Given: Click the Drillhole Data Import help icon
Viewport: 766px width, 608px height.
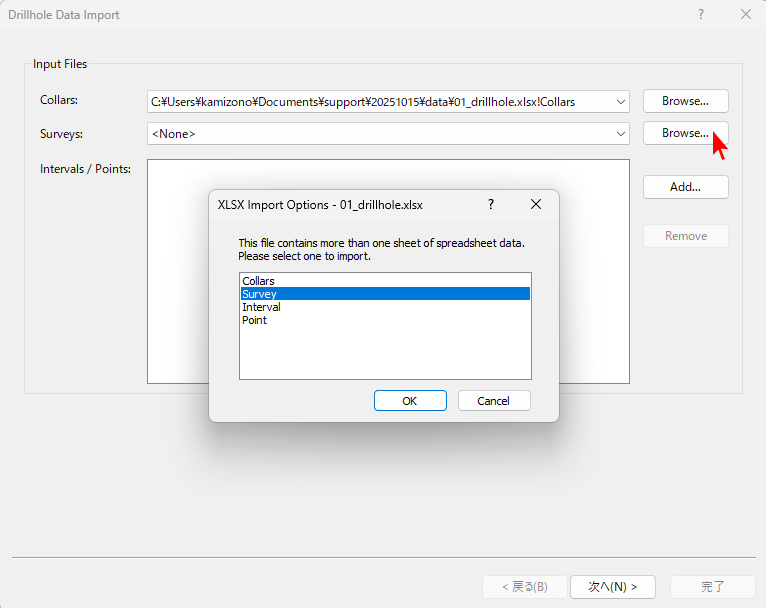Looking at the screenshot, I should pos(700,14).
